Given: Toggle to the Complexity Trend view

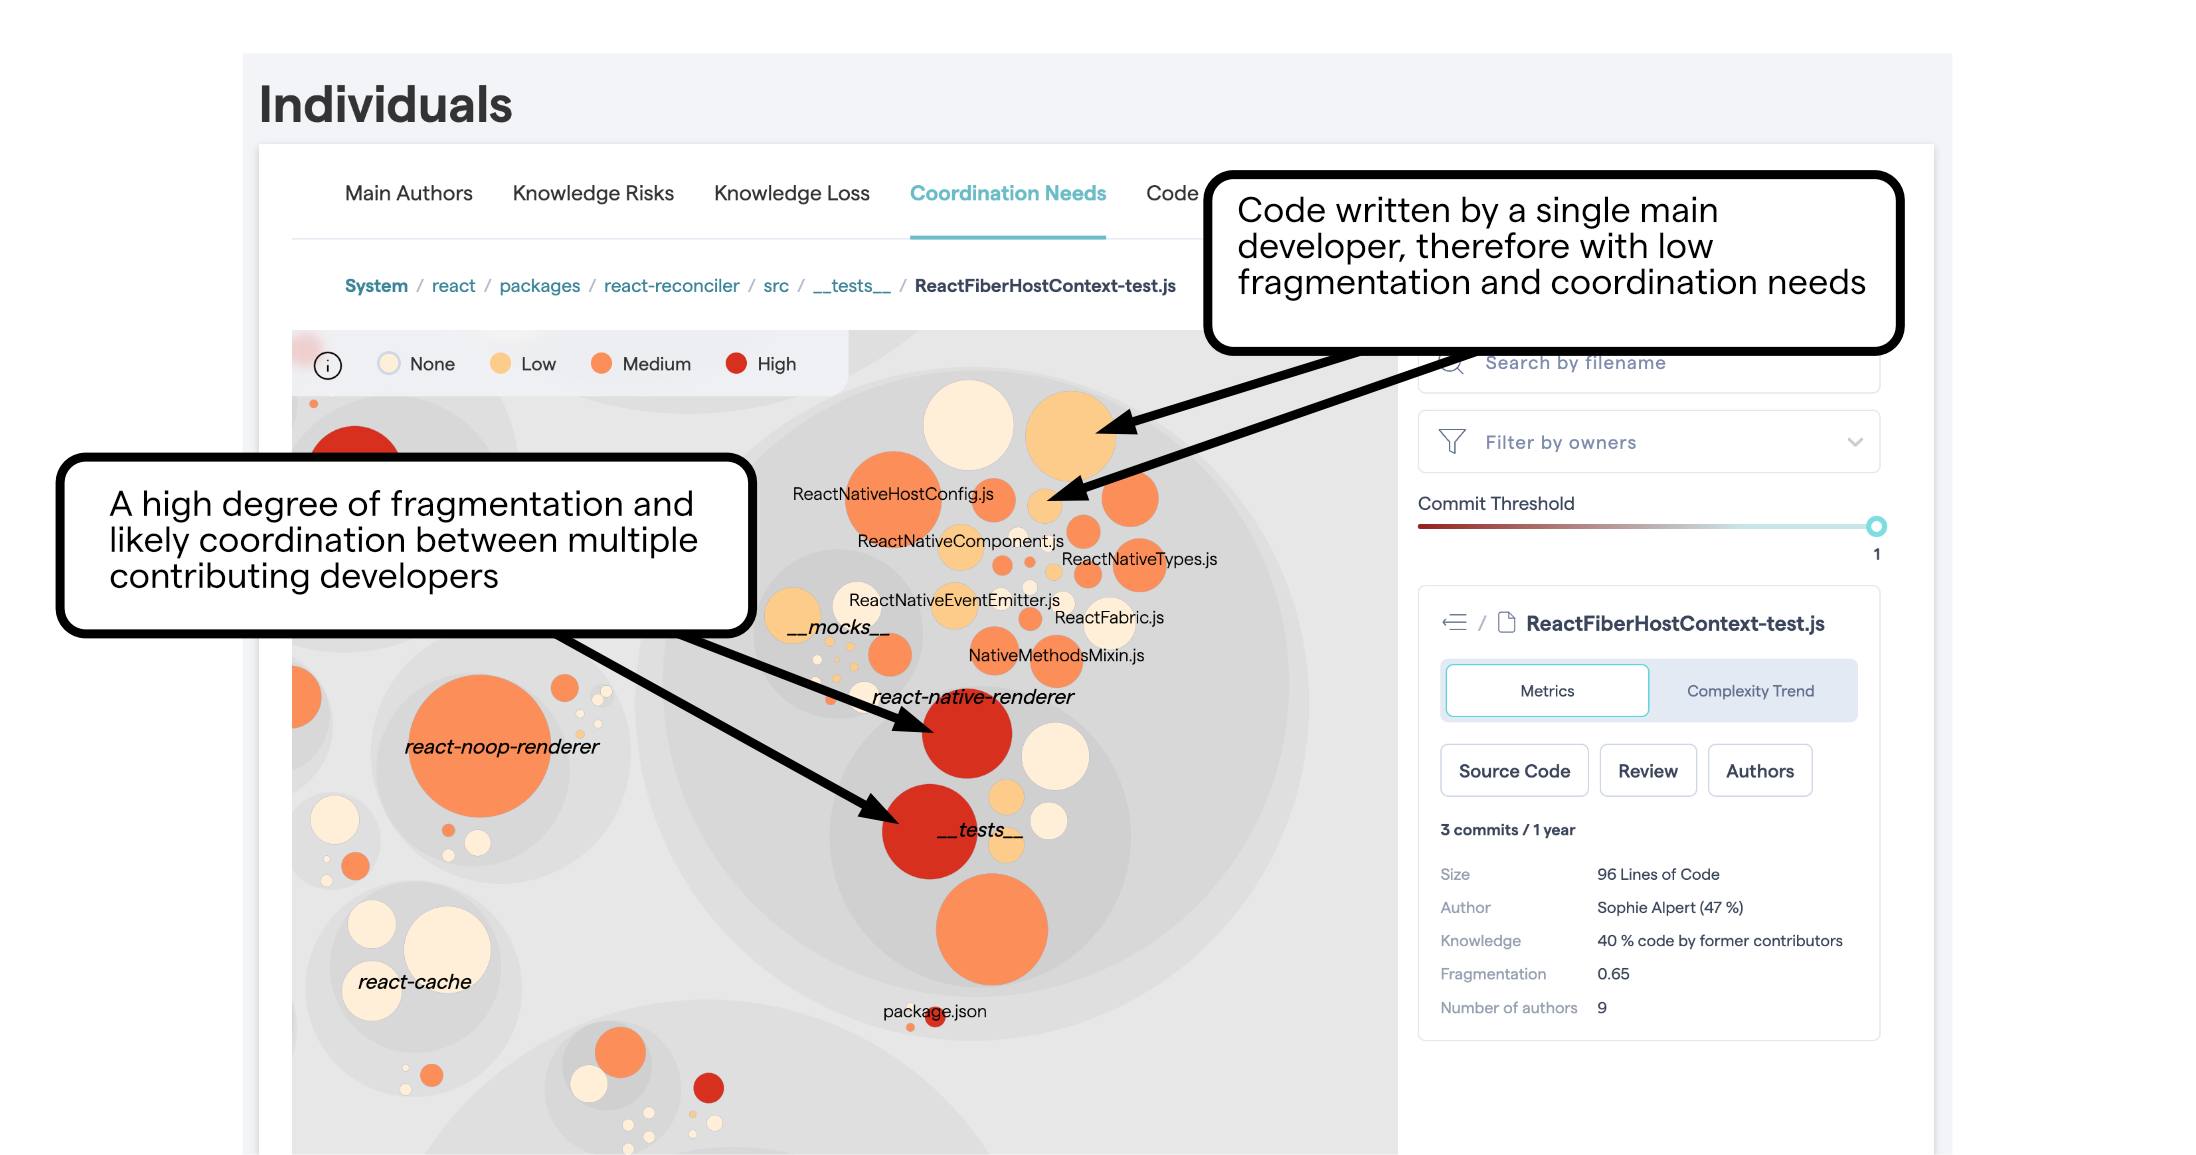Looking at the screenshot, I should [x=1750, y=691].
